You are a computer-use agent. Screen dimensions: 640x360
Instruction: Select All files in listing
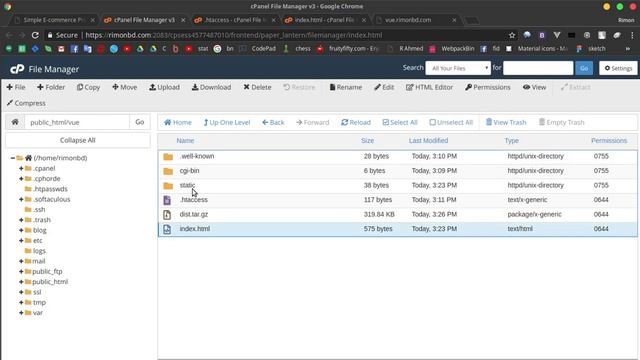tap(400, 122)
